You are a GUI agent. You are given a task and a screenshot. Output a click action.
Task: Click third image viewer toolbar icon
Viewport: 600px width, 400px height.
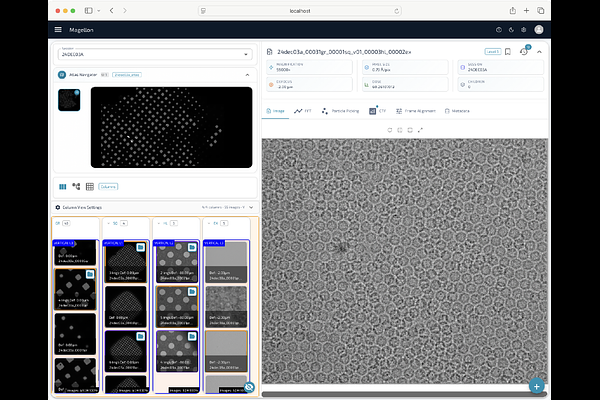(410, 130)
